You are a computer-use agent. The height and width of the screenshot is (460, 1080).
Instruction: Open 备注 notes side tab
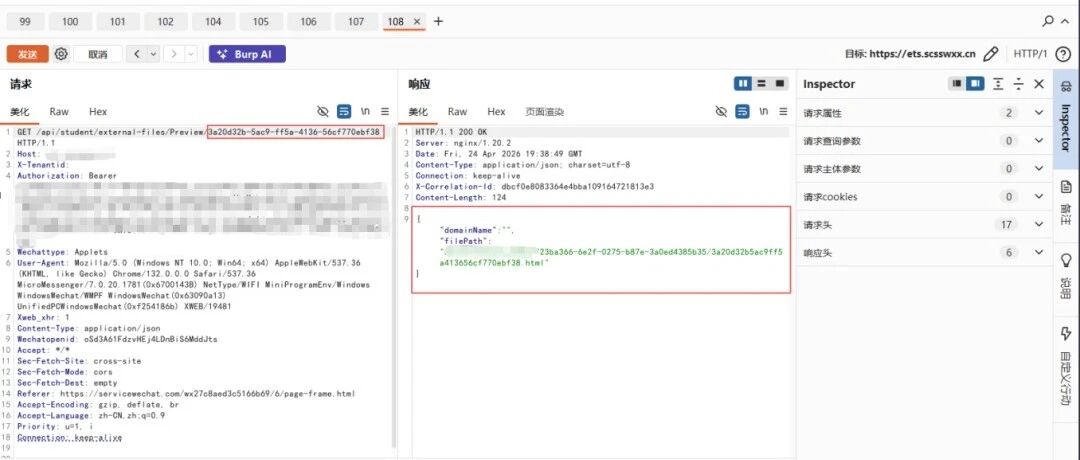(1066, 202)
